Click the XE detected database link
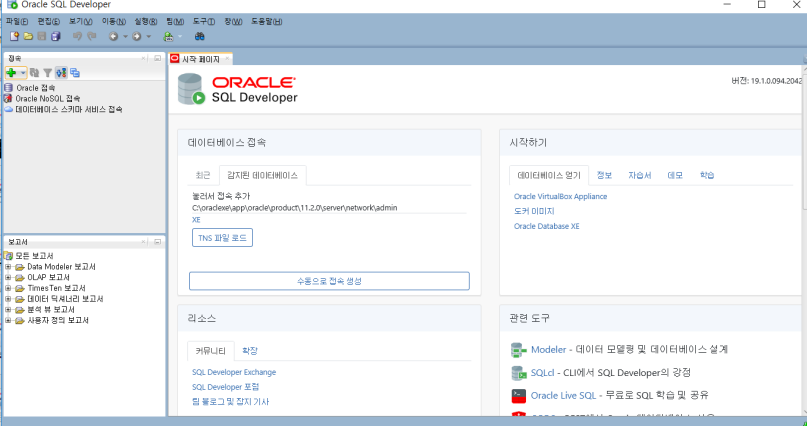Image resolution: width=807 pixels, height=426 pixels. click(196, 220)
